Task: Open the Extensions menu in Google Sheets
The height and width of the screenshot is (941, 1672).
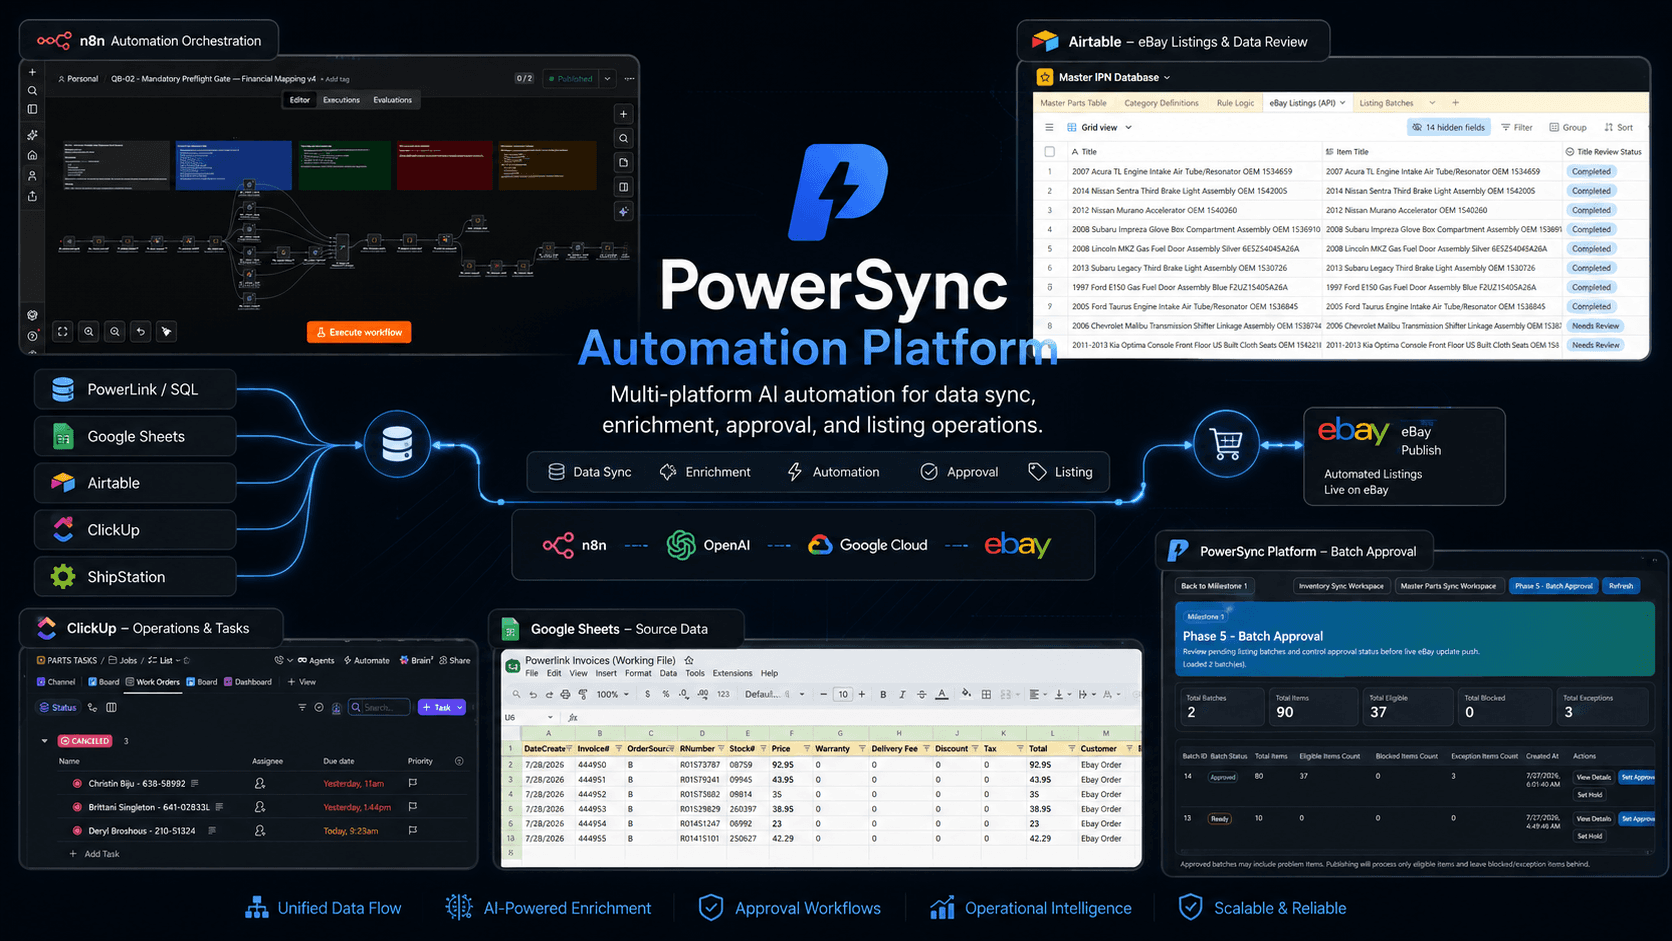Action: point(732,673)
